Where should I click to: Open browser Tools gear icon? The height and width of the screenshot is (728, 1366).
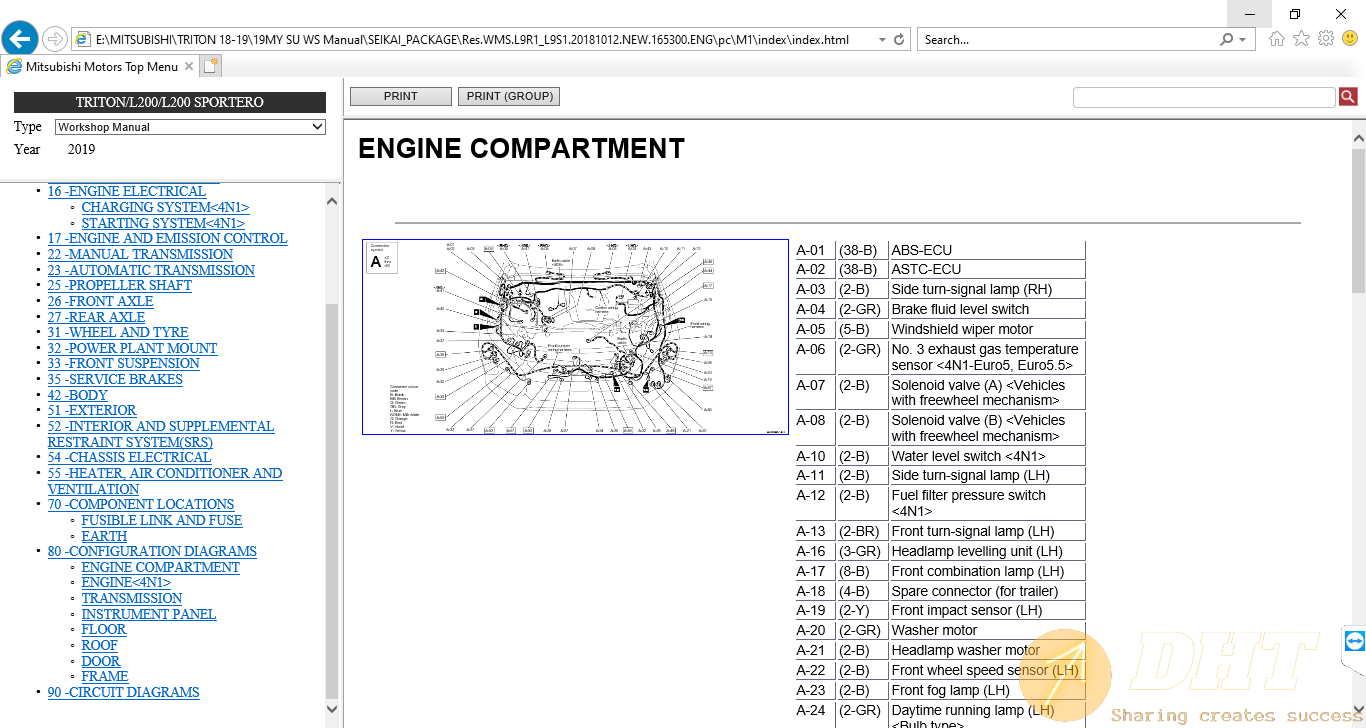point(1326,39)
